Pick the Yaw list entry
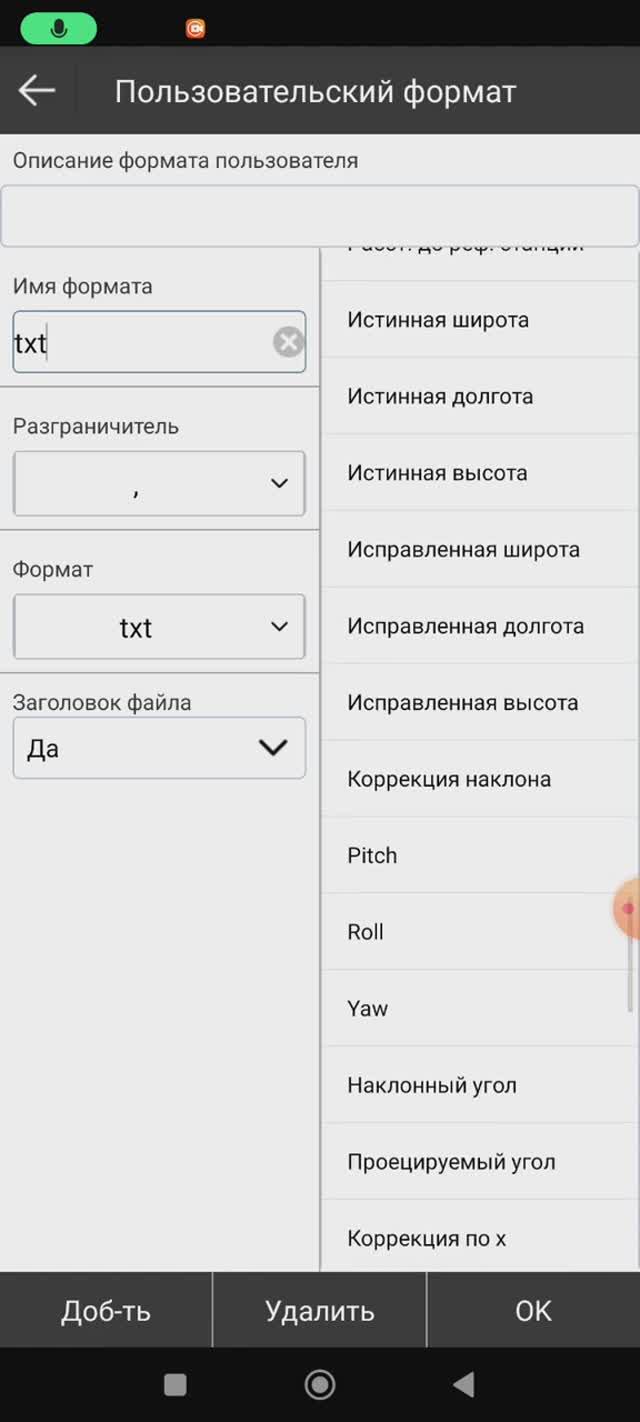The height and width of the screenshot is (1422, 640). (367, 1009)
